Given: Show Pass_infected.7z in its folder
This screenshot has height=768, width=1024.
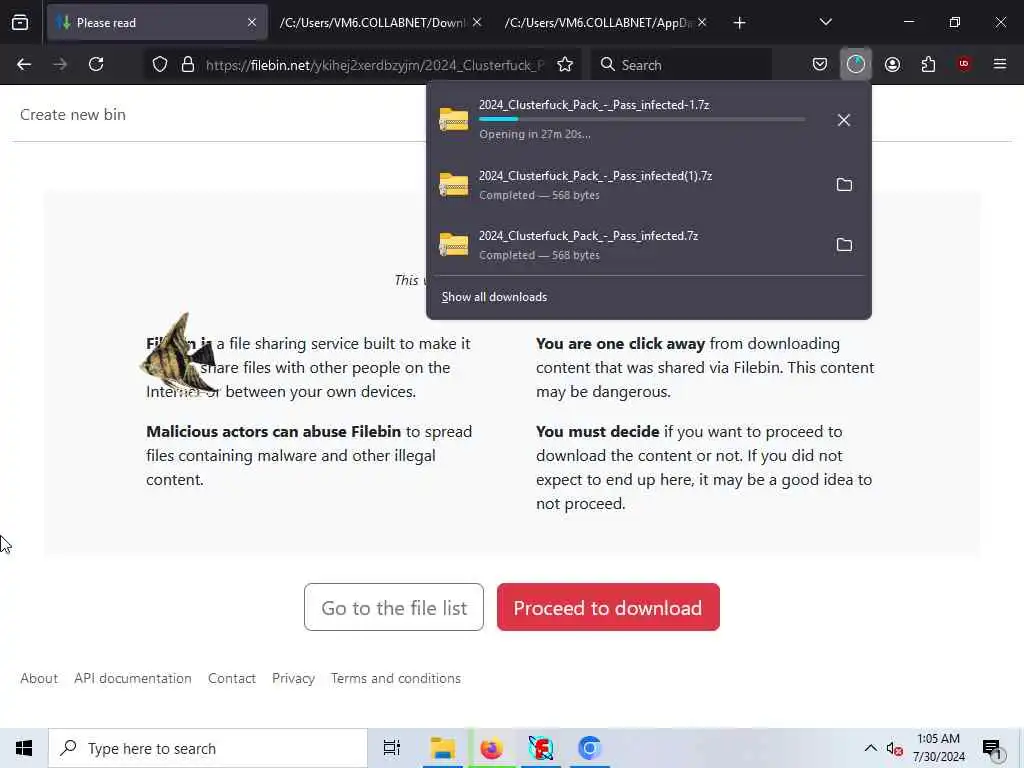Looking at the screenshot, I should pyautogui.click(x=844, y=245).
